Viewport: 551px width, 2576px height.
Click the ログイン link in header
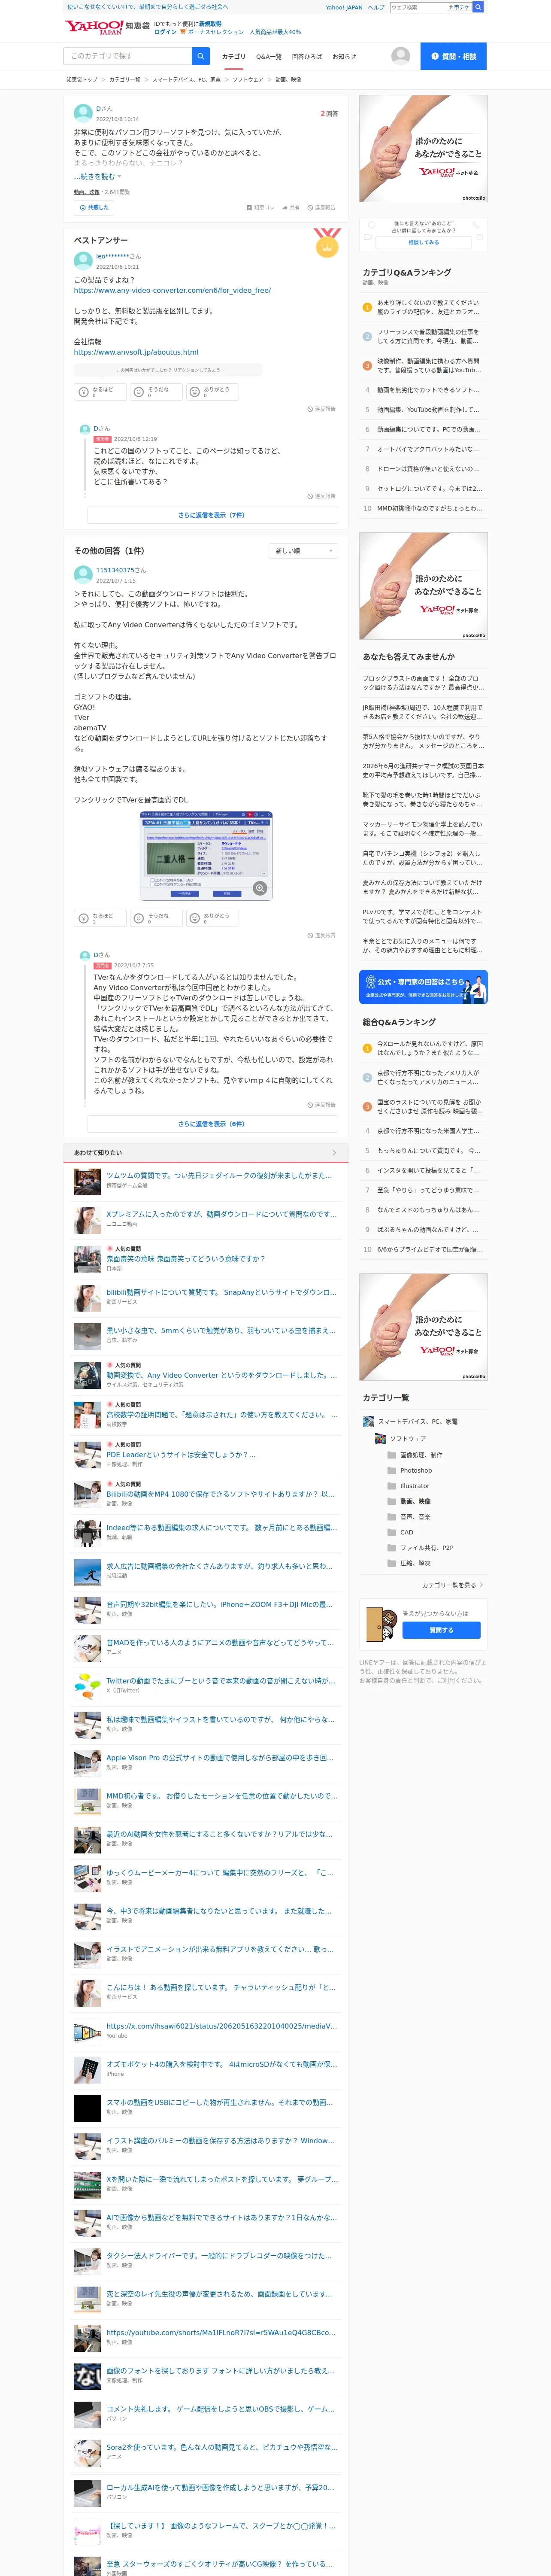(165, 32)
